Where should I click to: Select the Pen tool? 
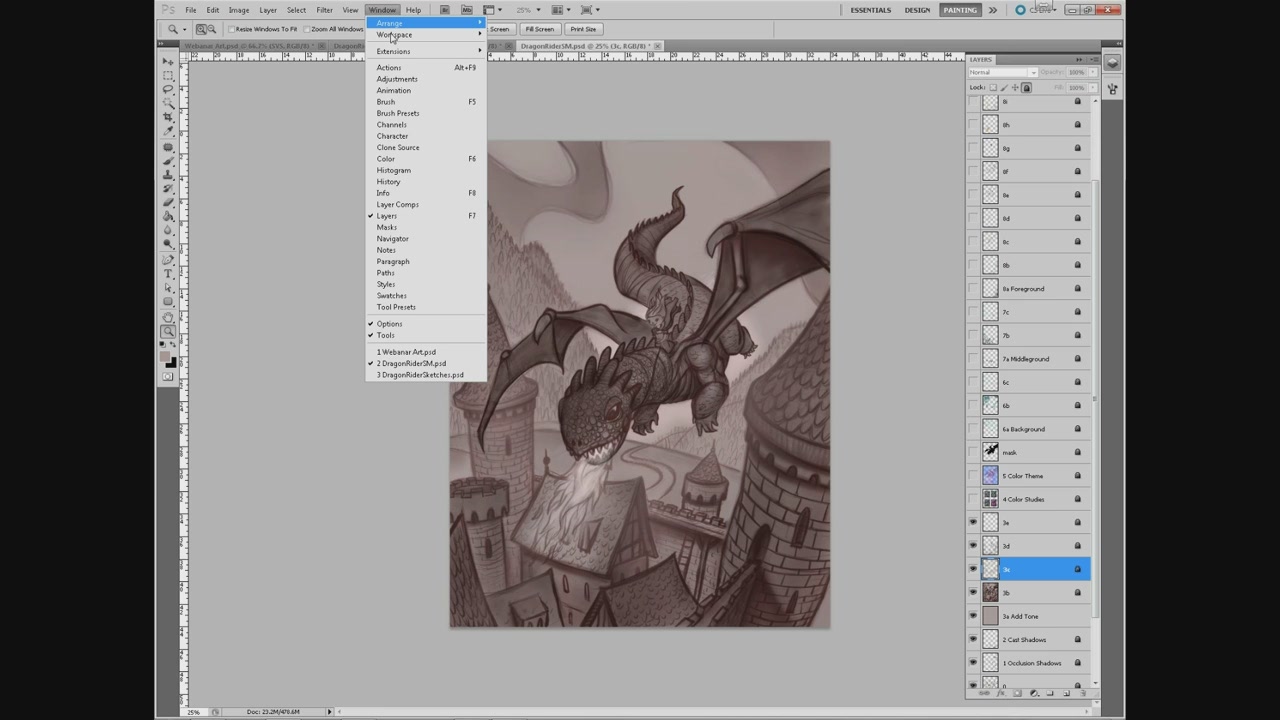coord(168,260)
